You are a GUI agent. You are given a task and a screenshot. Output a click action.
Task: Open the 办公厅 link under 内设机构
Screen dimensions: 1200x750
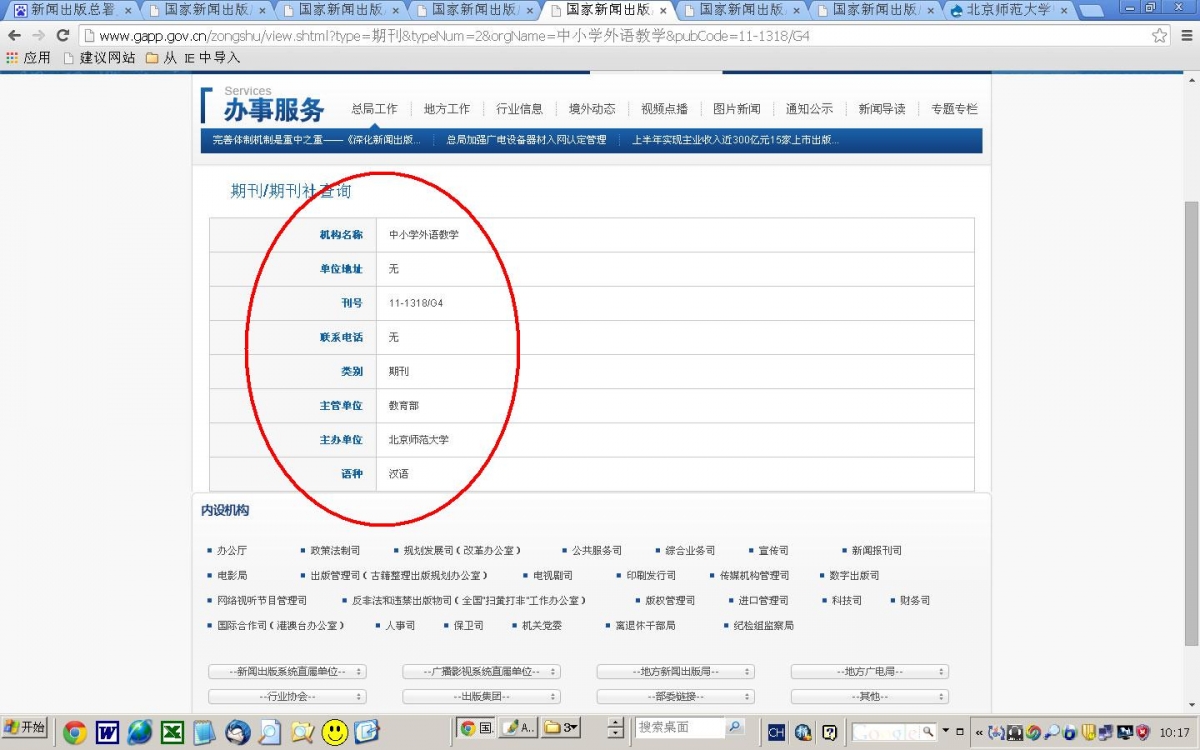click(232, 549)
